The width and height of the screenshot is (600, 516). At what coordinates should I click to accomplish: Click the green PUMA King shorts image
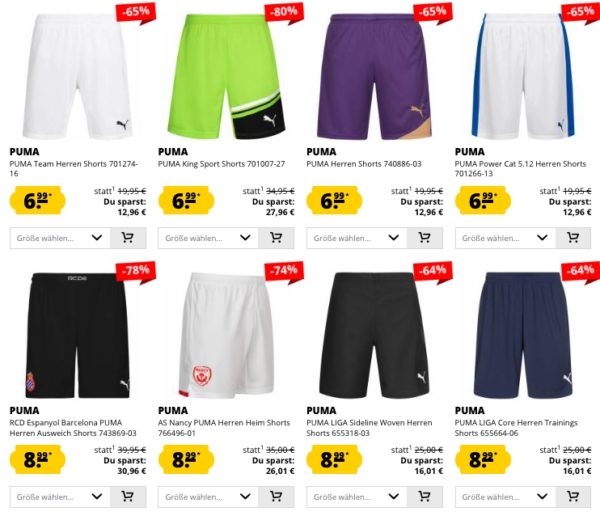[226, 77]
